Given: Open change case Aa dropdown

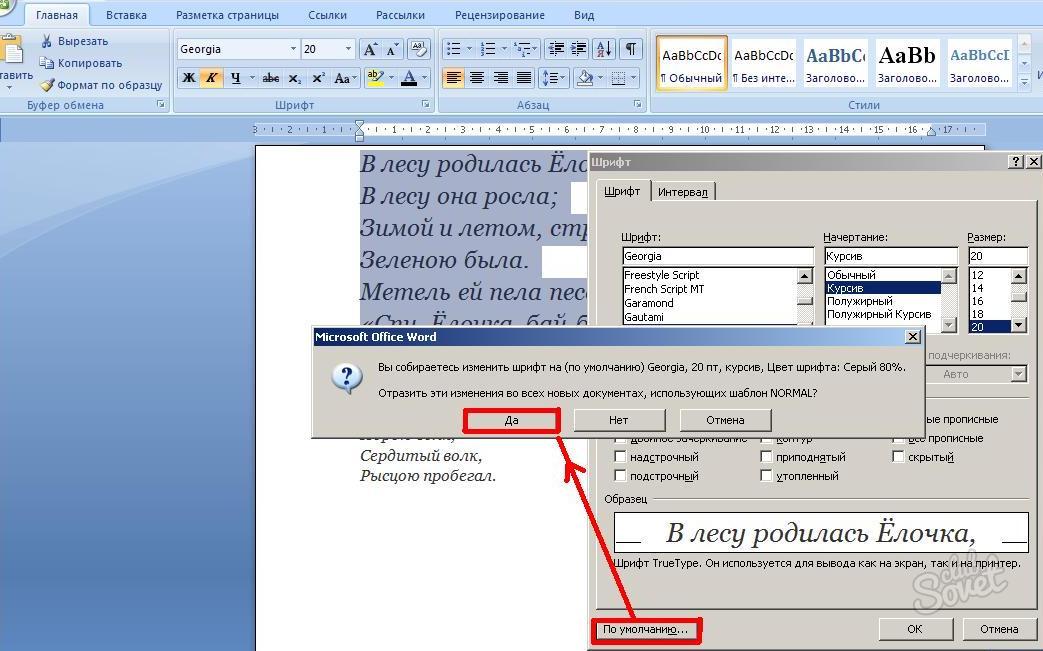Looking at the screenshot, I should click(x=345, y=78).
